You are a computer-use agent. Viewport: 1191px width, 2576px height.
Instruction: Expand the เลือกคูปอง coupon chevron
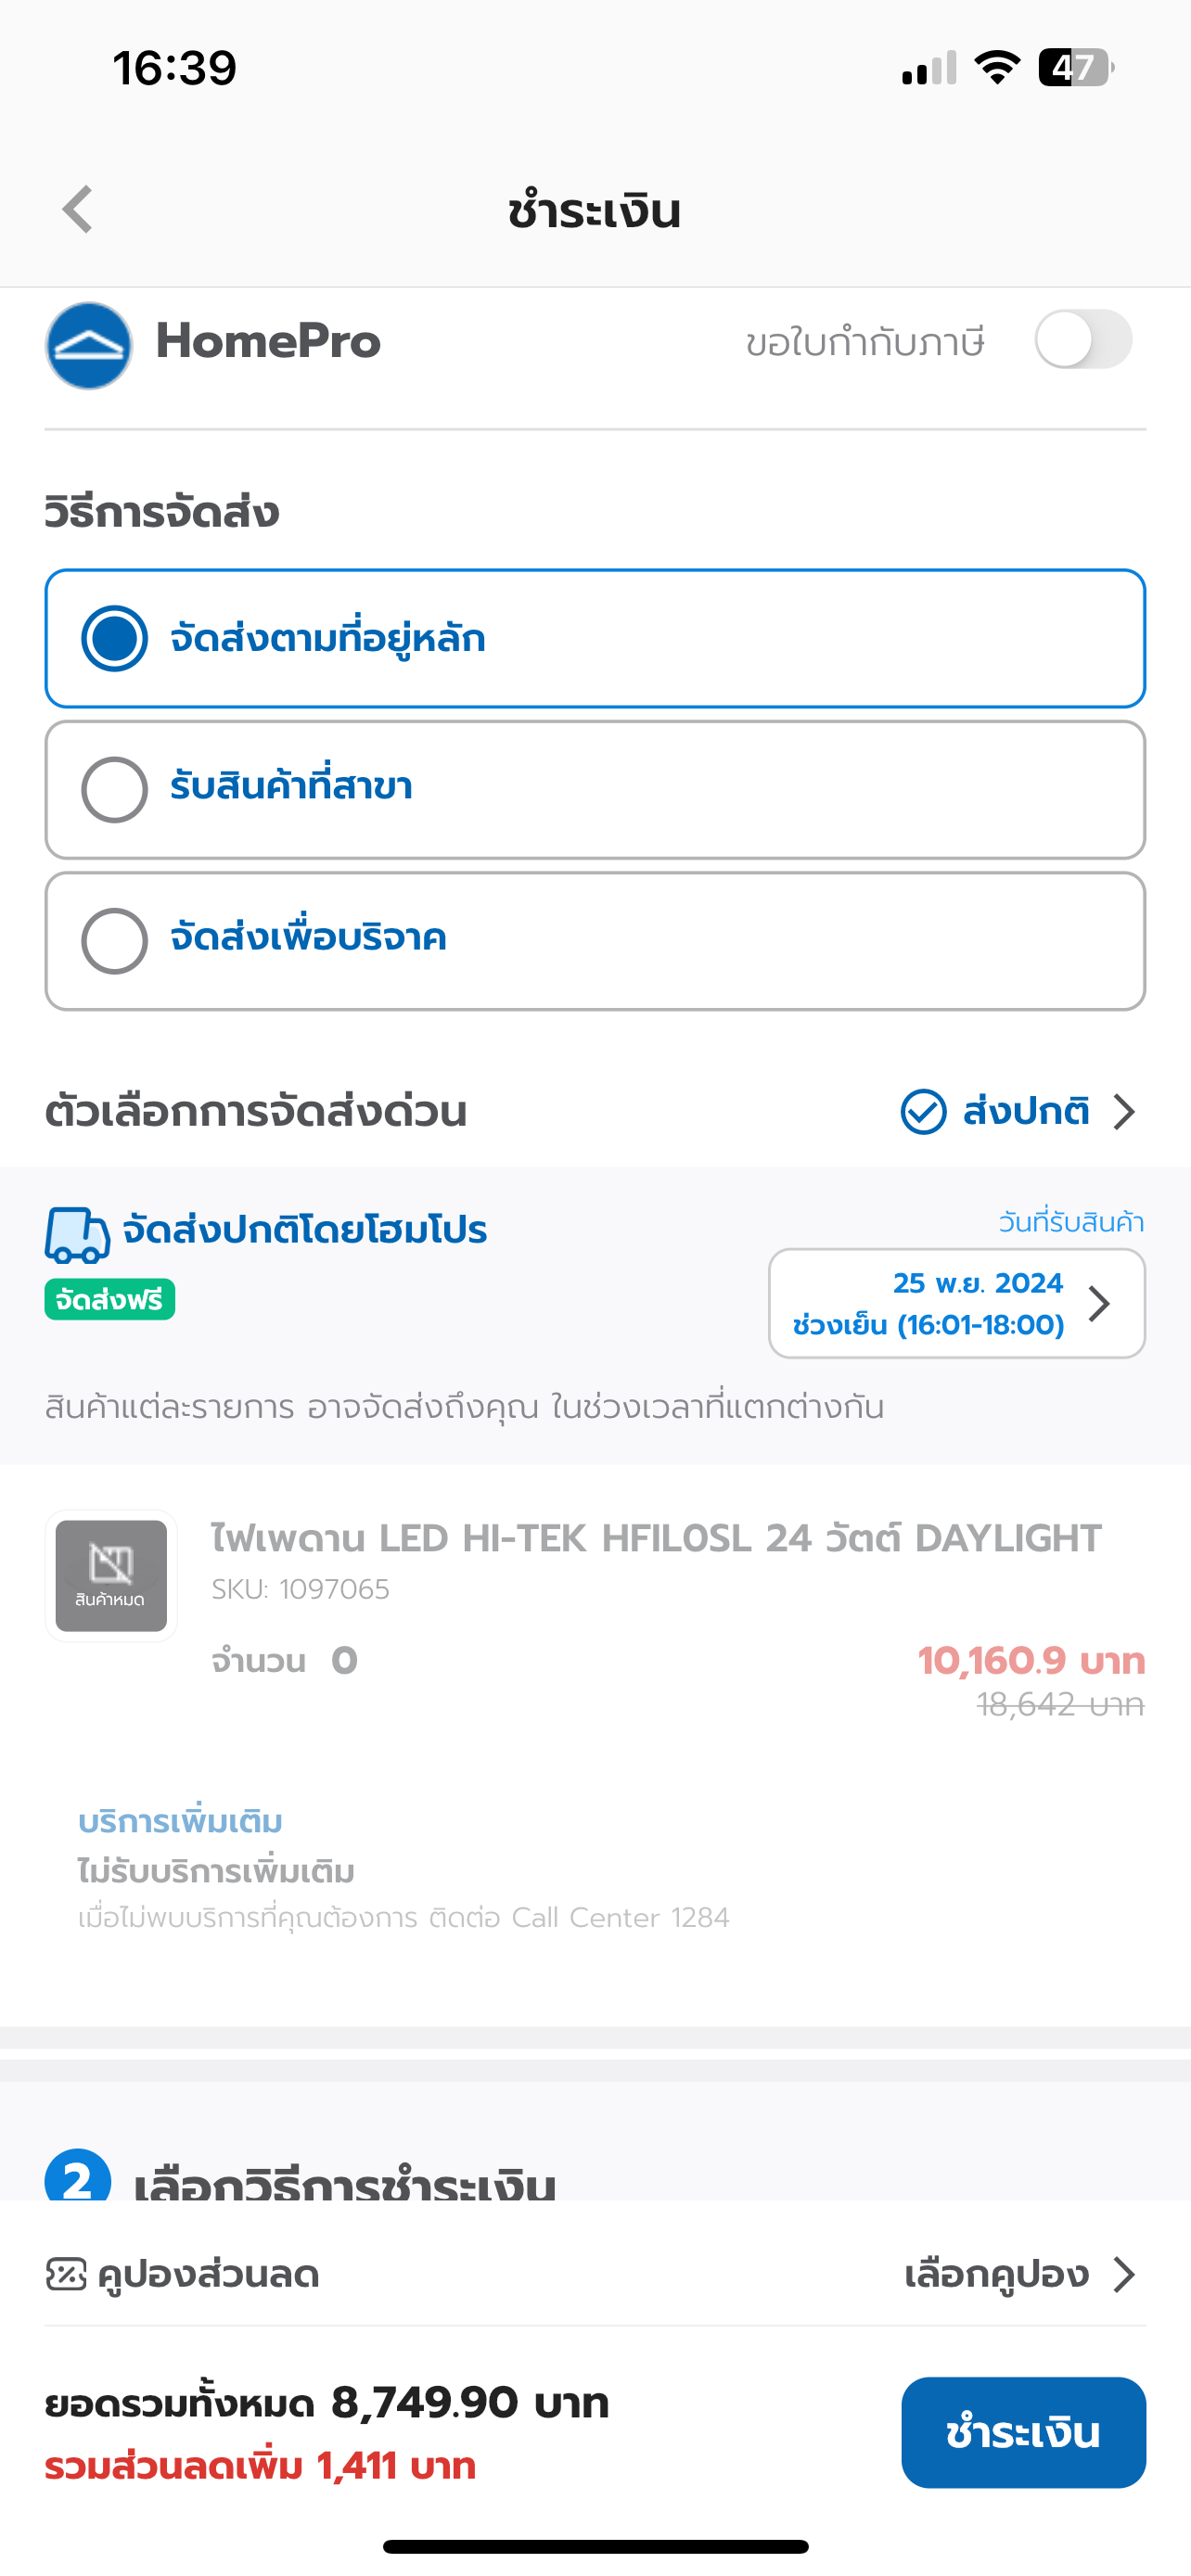[x=1125, y=2274]
